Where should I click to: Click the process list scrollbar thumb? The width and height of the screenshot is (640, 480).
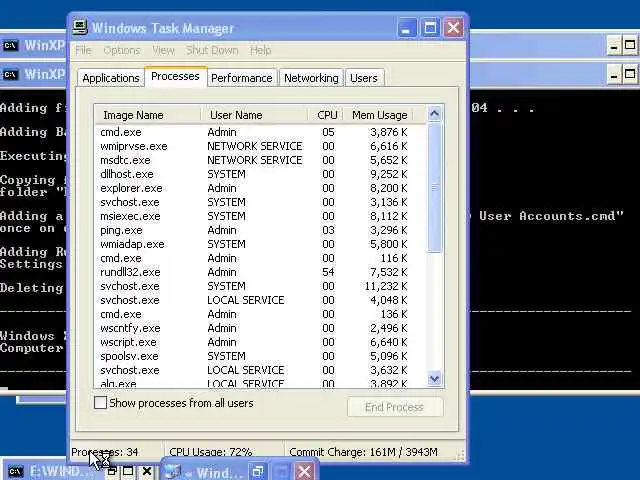[x=434, y=187]
